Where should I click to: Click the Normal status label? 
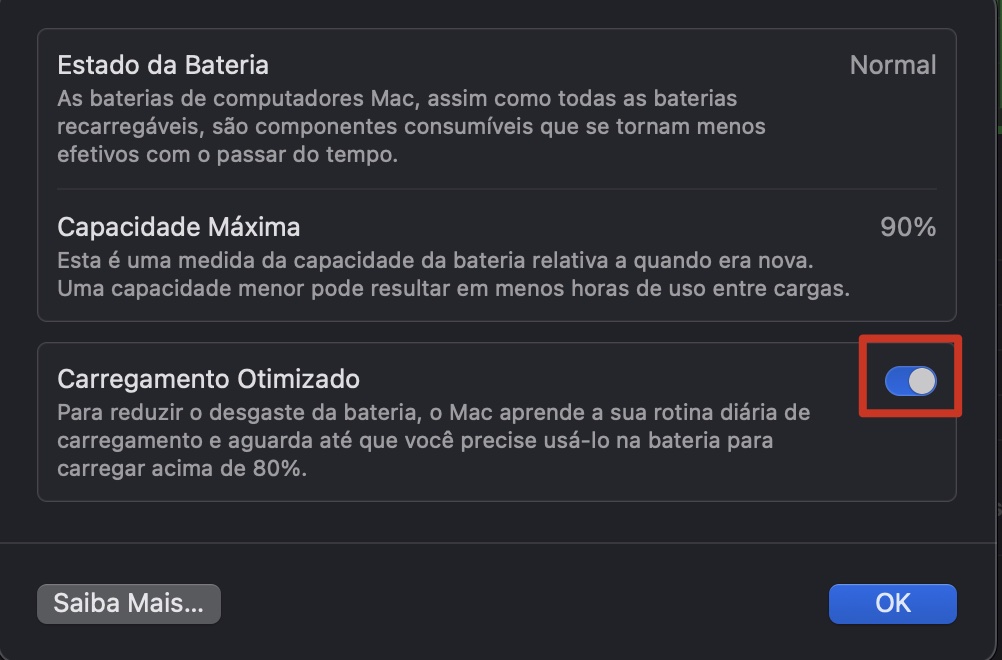click(x=893, y=64)
